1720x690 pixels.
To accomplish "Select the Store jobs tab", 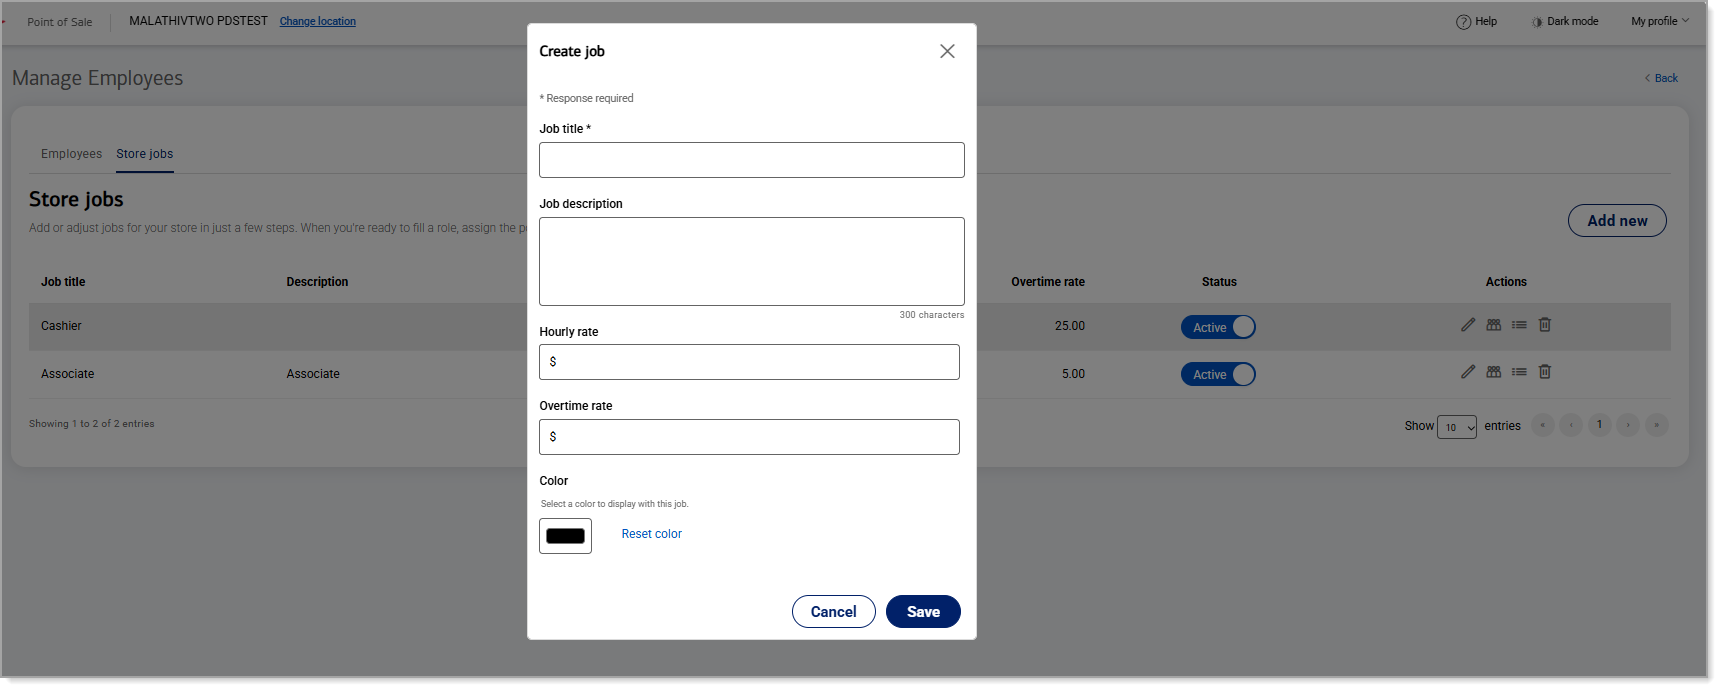I will pos(145,154).
